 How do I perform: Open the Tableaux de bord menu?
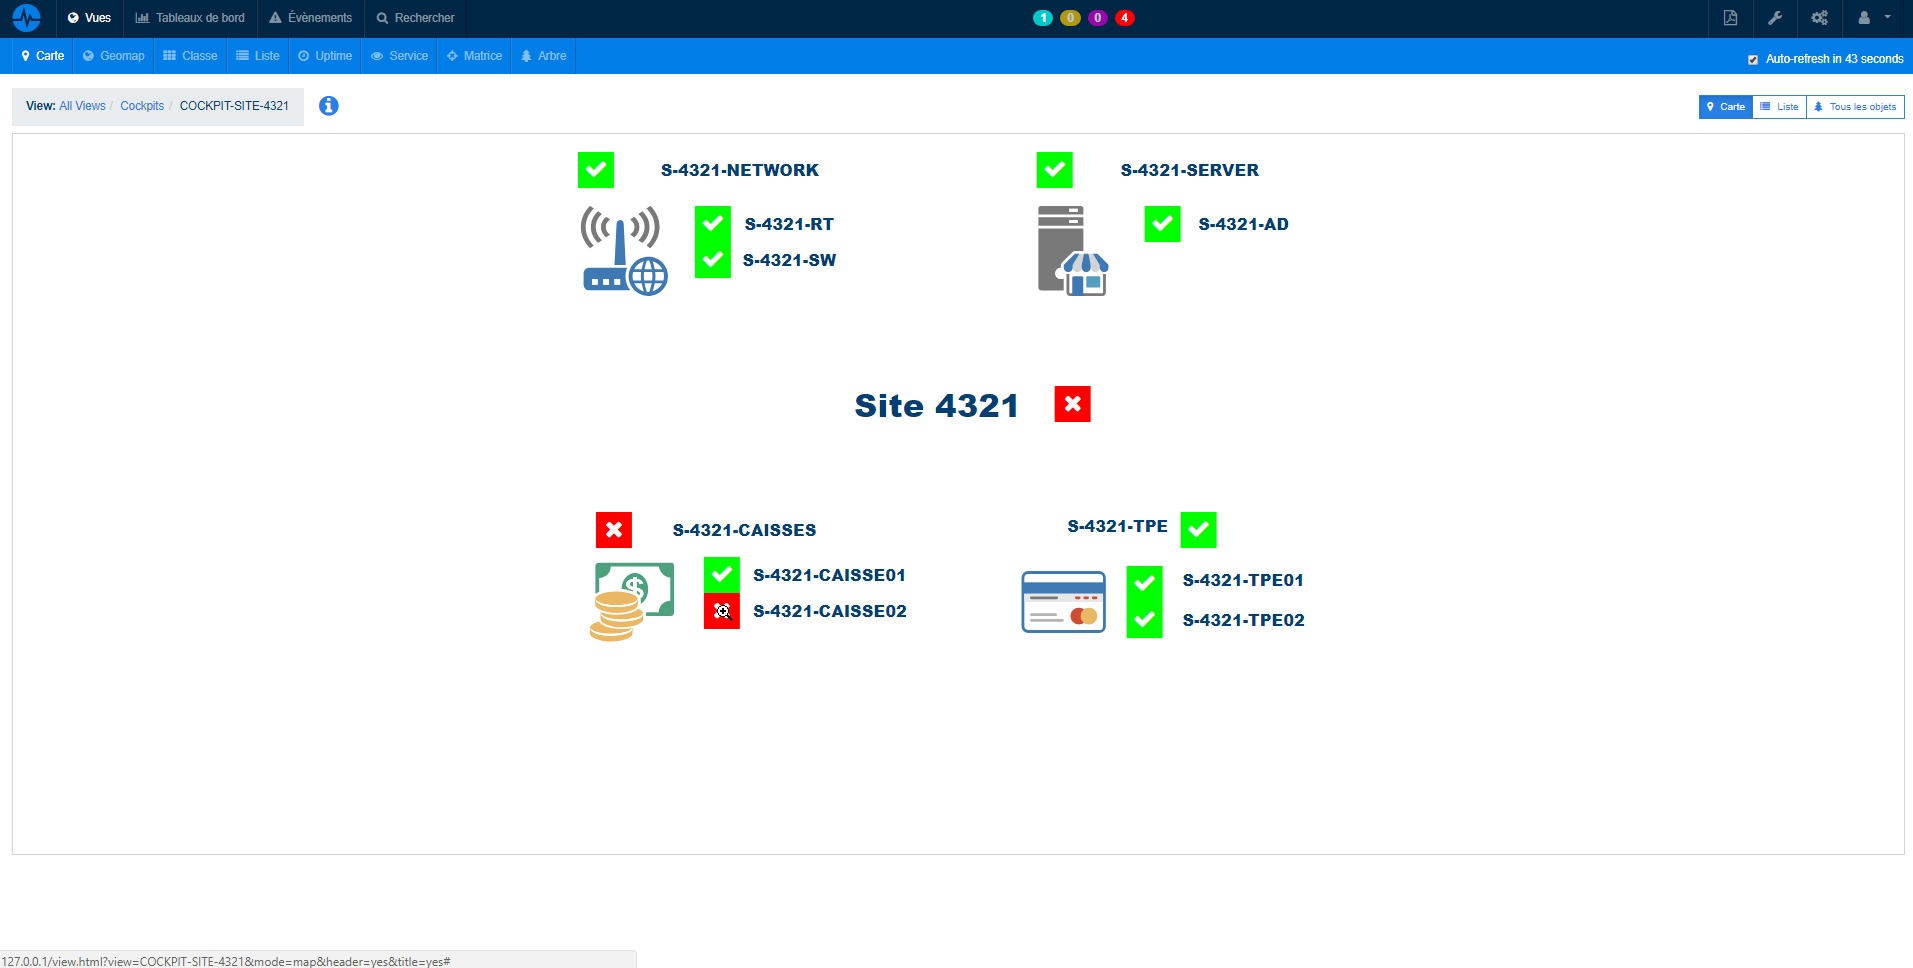click(x=190, y=18)
